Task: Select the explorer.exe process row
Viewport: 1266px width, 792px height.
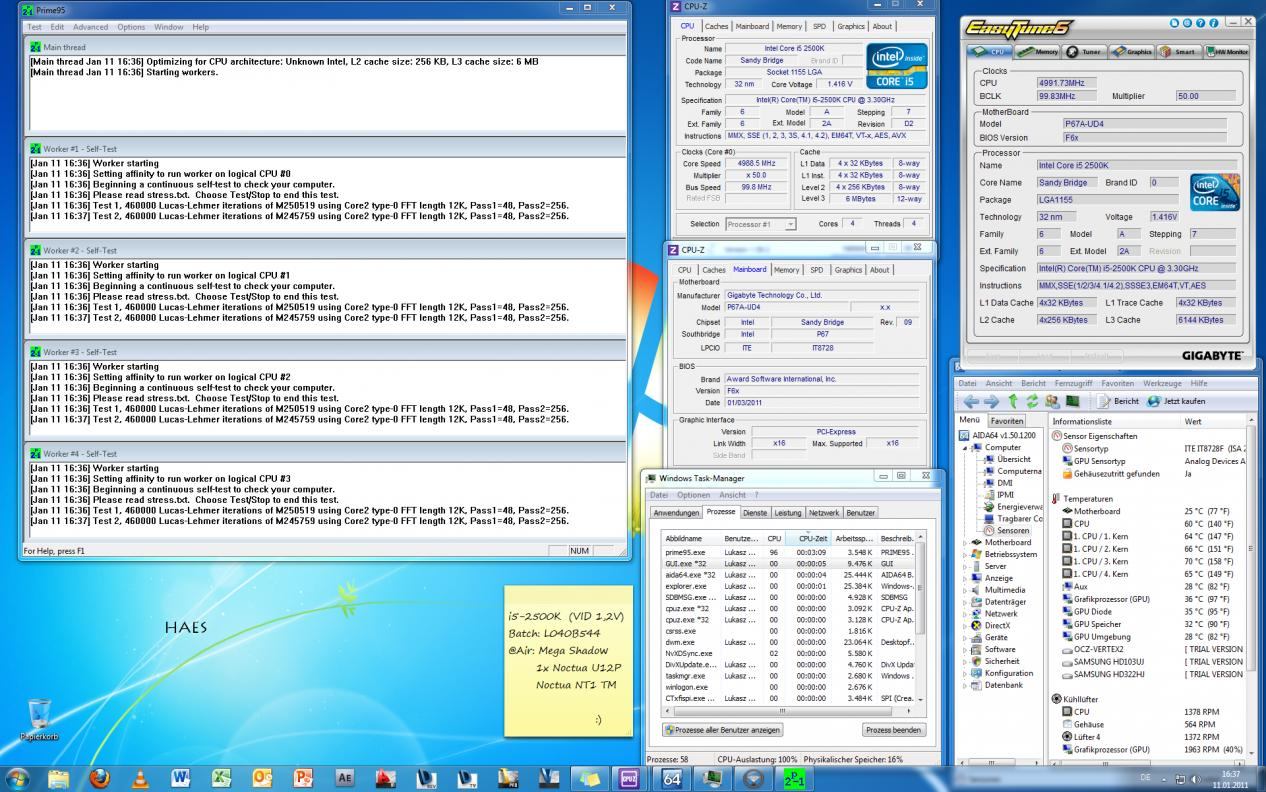Action: point(789,586)
